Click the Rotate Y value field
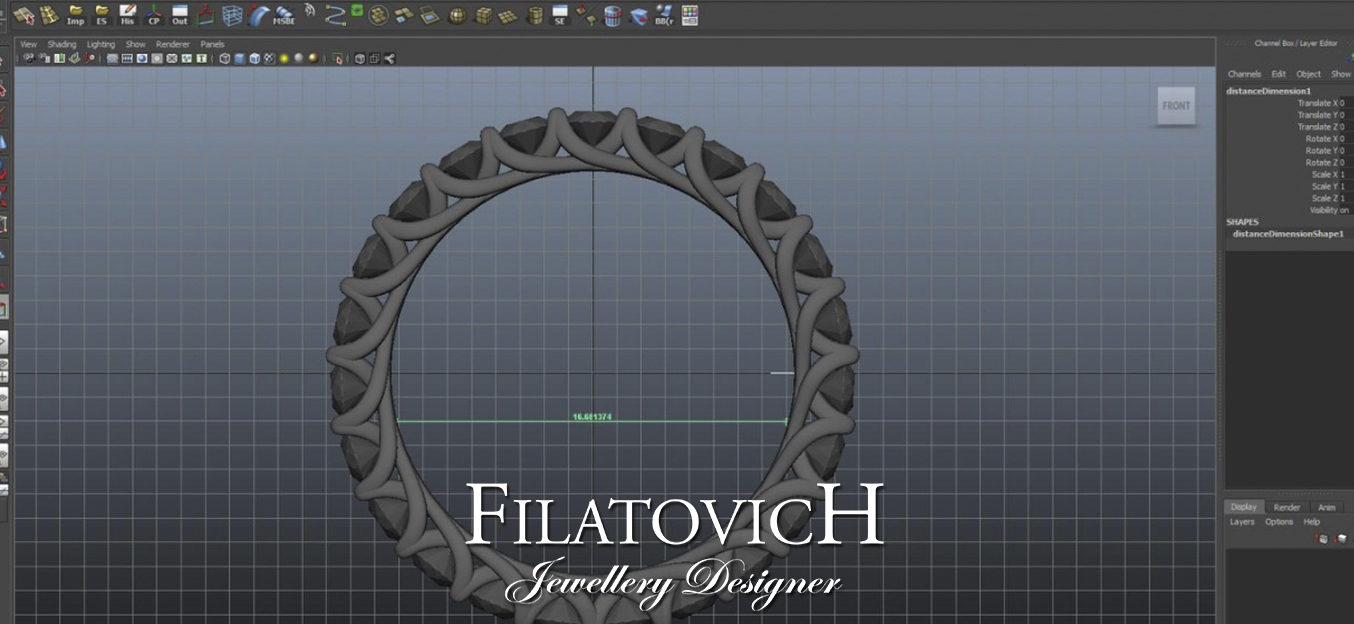 (x=1345, y=151)
